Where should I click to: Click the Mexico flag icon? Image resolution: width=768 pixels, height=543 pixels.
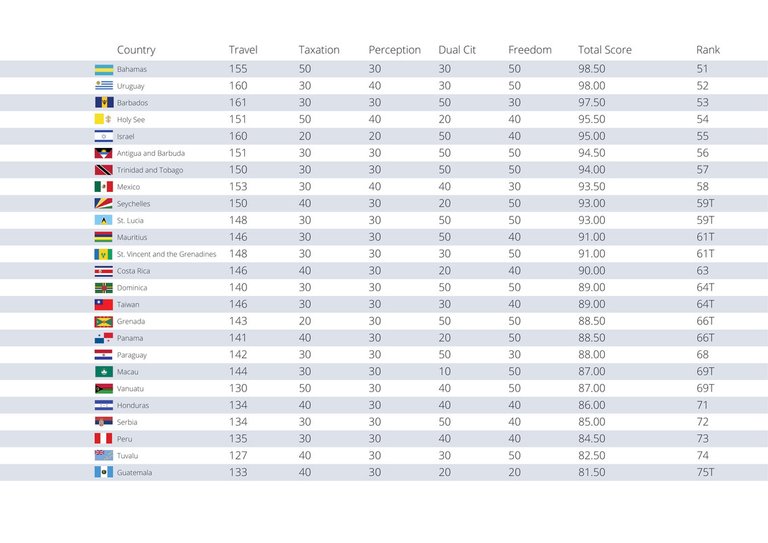point(103,187)
